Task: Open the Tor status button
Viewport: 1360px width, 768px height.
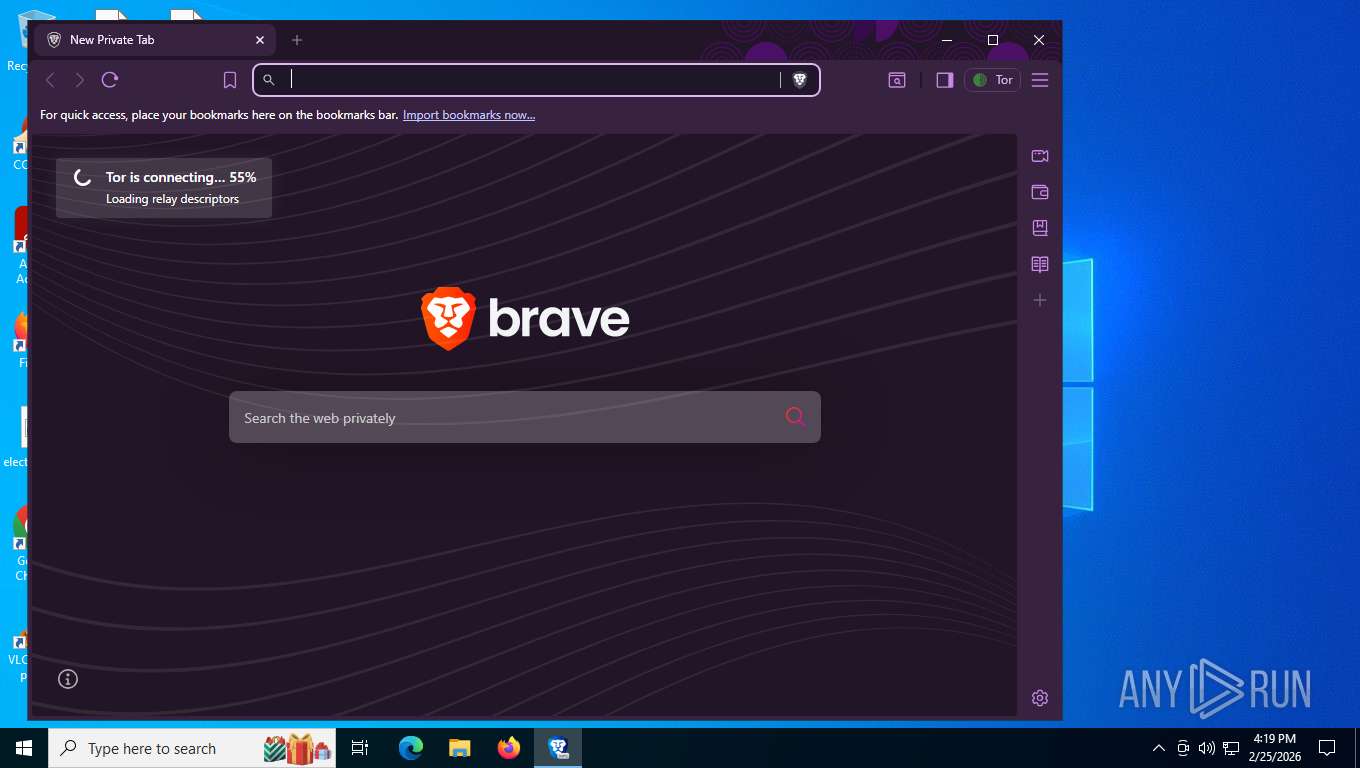Action: [993, 80]
